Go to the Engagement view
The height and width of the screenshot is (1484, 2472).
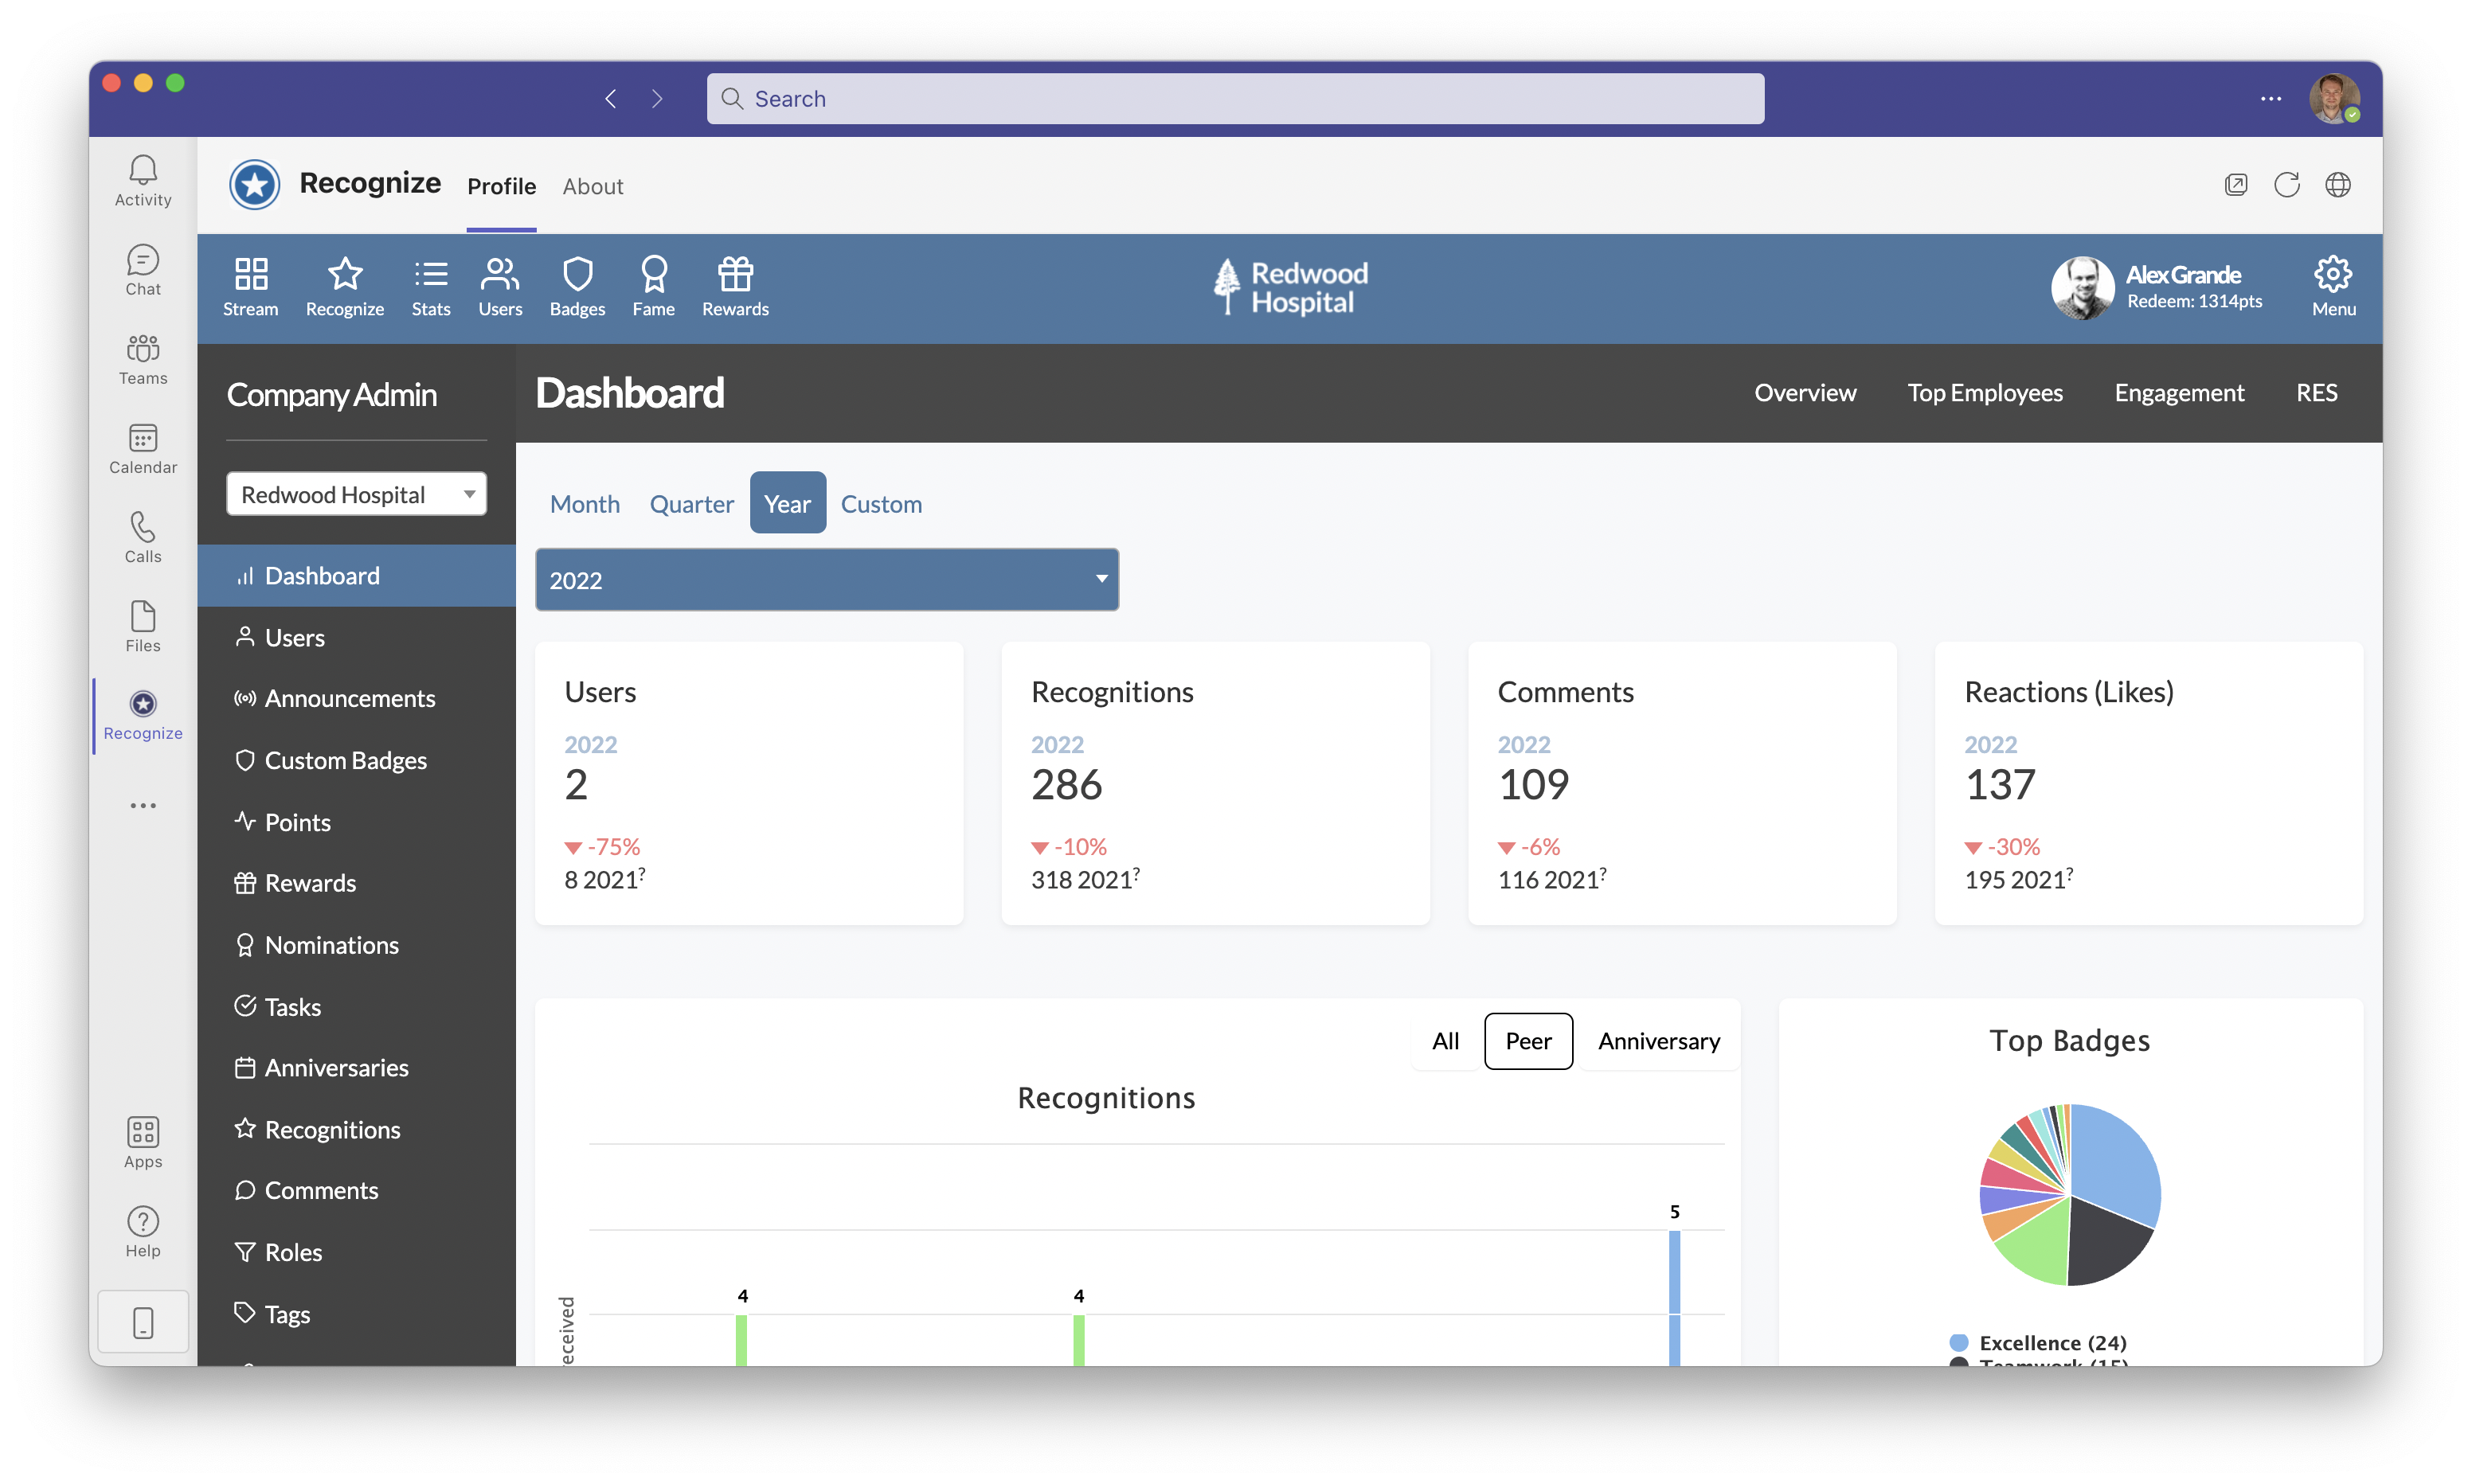[2179, 392]
